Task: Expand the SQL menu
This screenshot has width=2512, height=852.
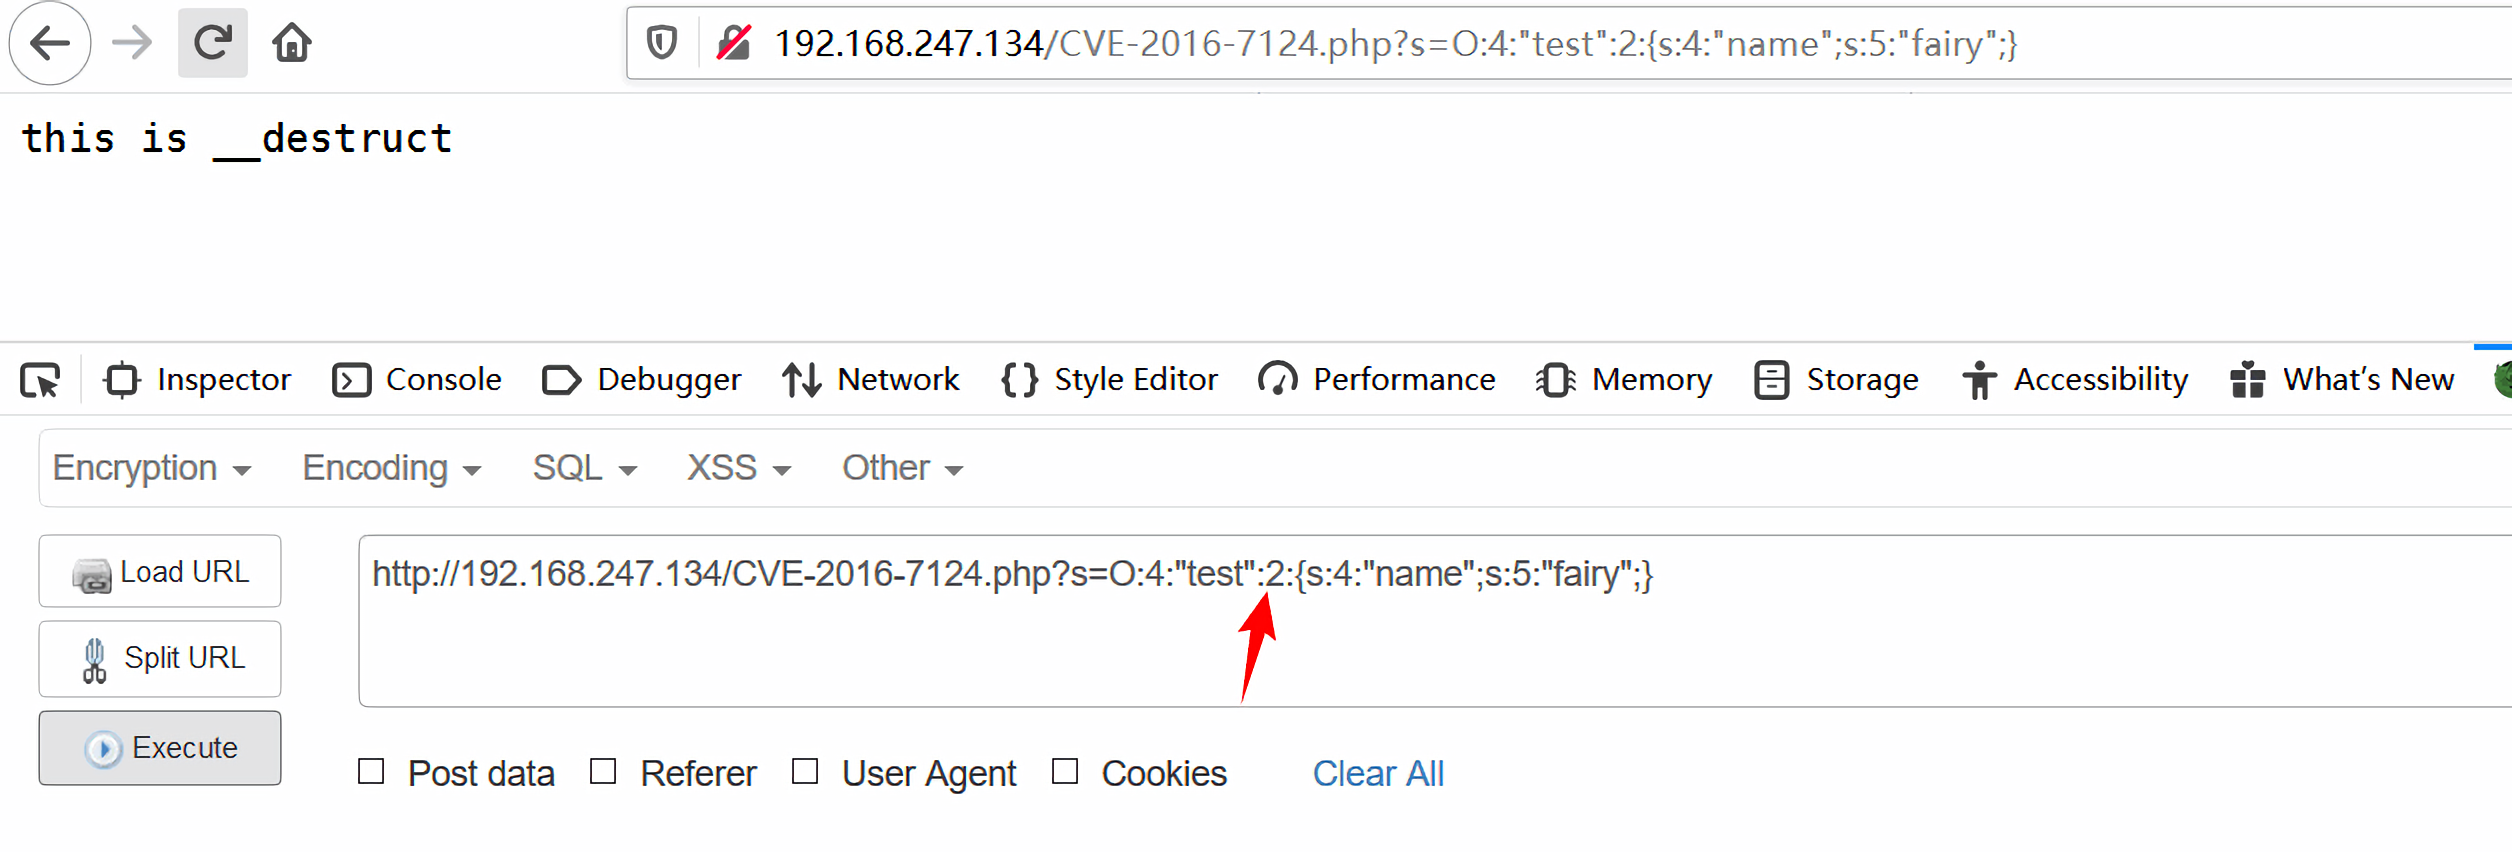Action: tap(583, 467)
